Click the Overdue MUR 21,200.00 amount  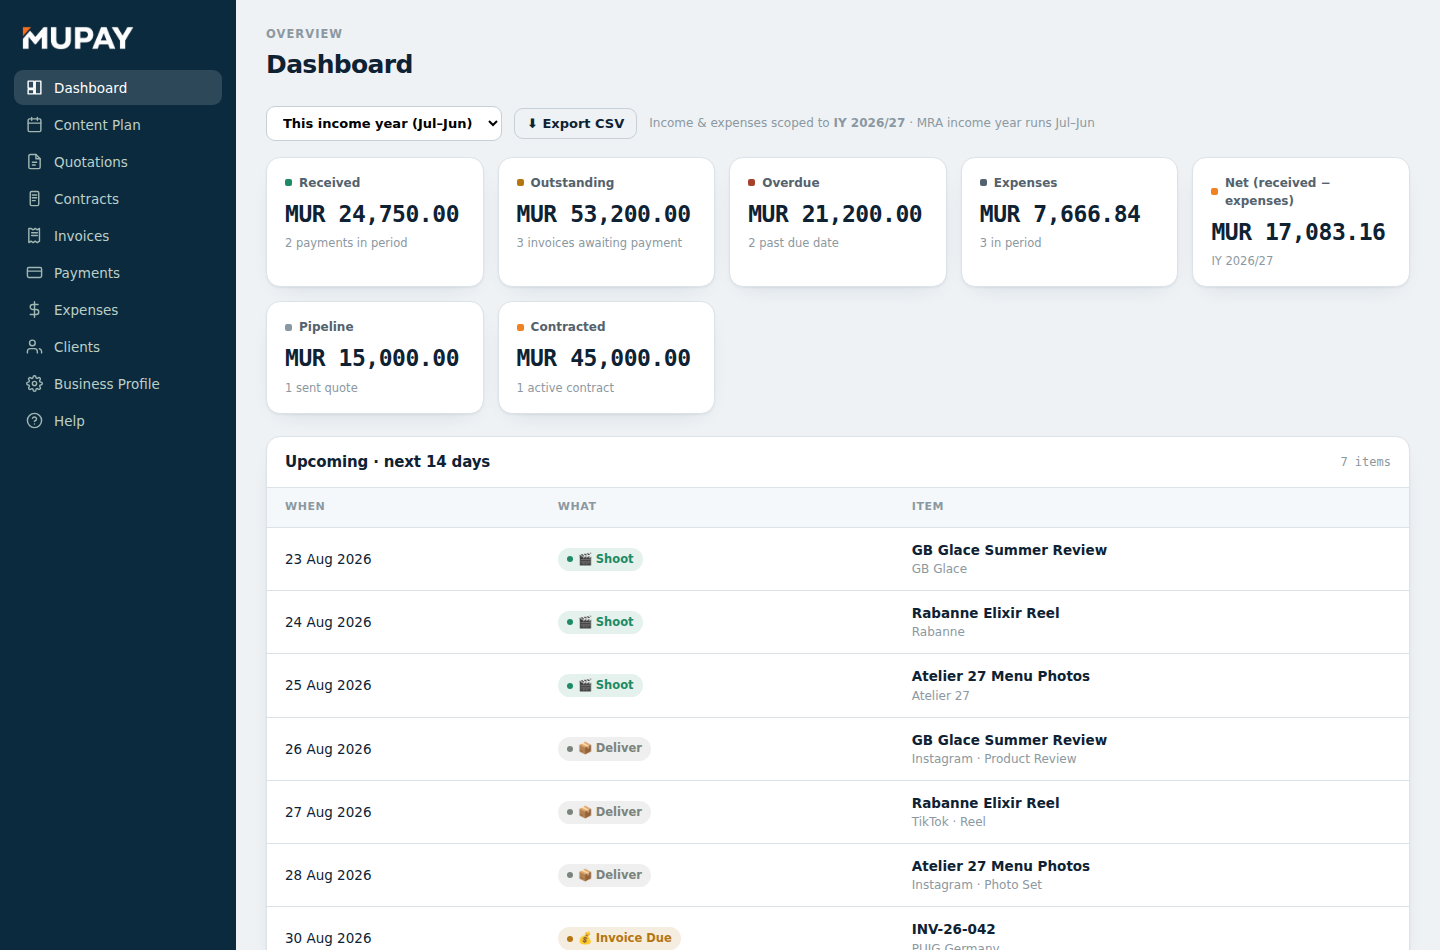(835, 214)
